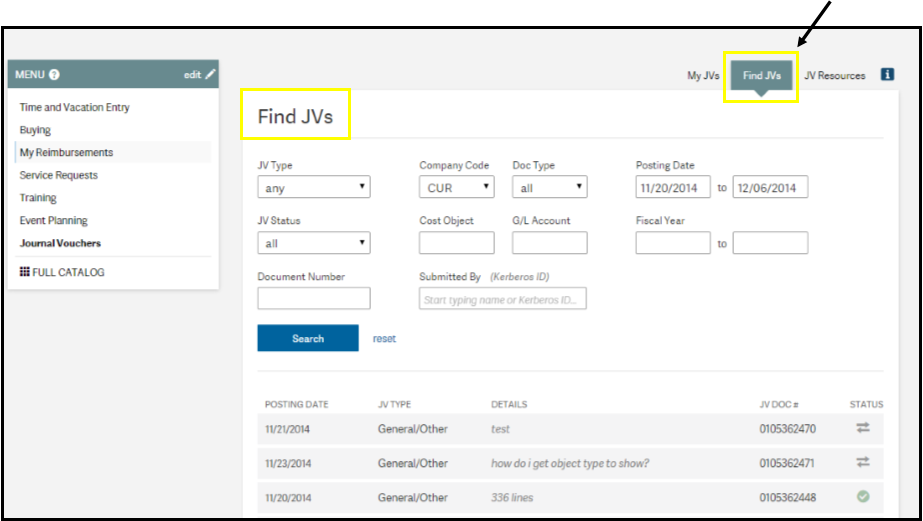Viewport: 923px width, 521px height.
Task: Click document number 0105362471
Action: tap(787, 463)
